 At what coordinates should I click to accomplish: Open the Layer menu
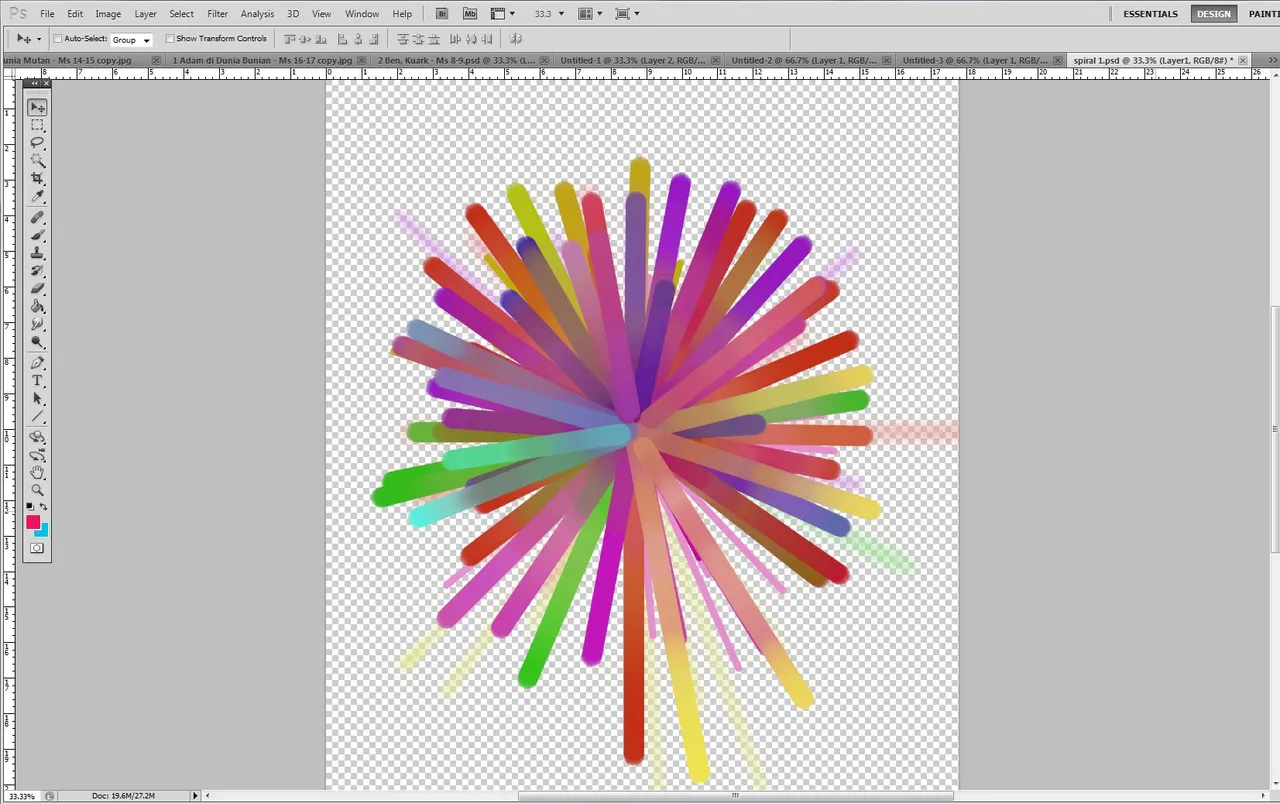(x=145, y=14)
